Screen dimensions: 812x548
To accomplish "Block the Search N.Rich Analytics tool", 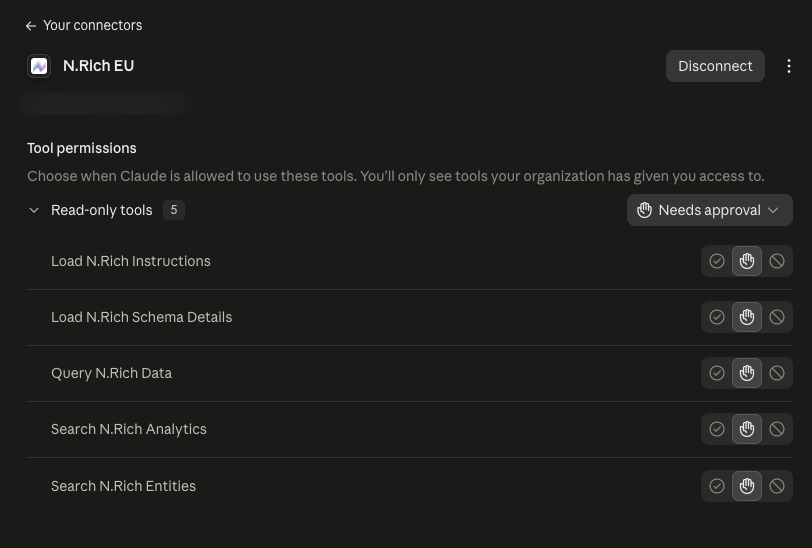I will point(777,429).
